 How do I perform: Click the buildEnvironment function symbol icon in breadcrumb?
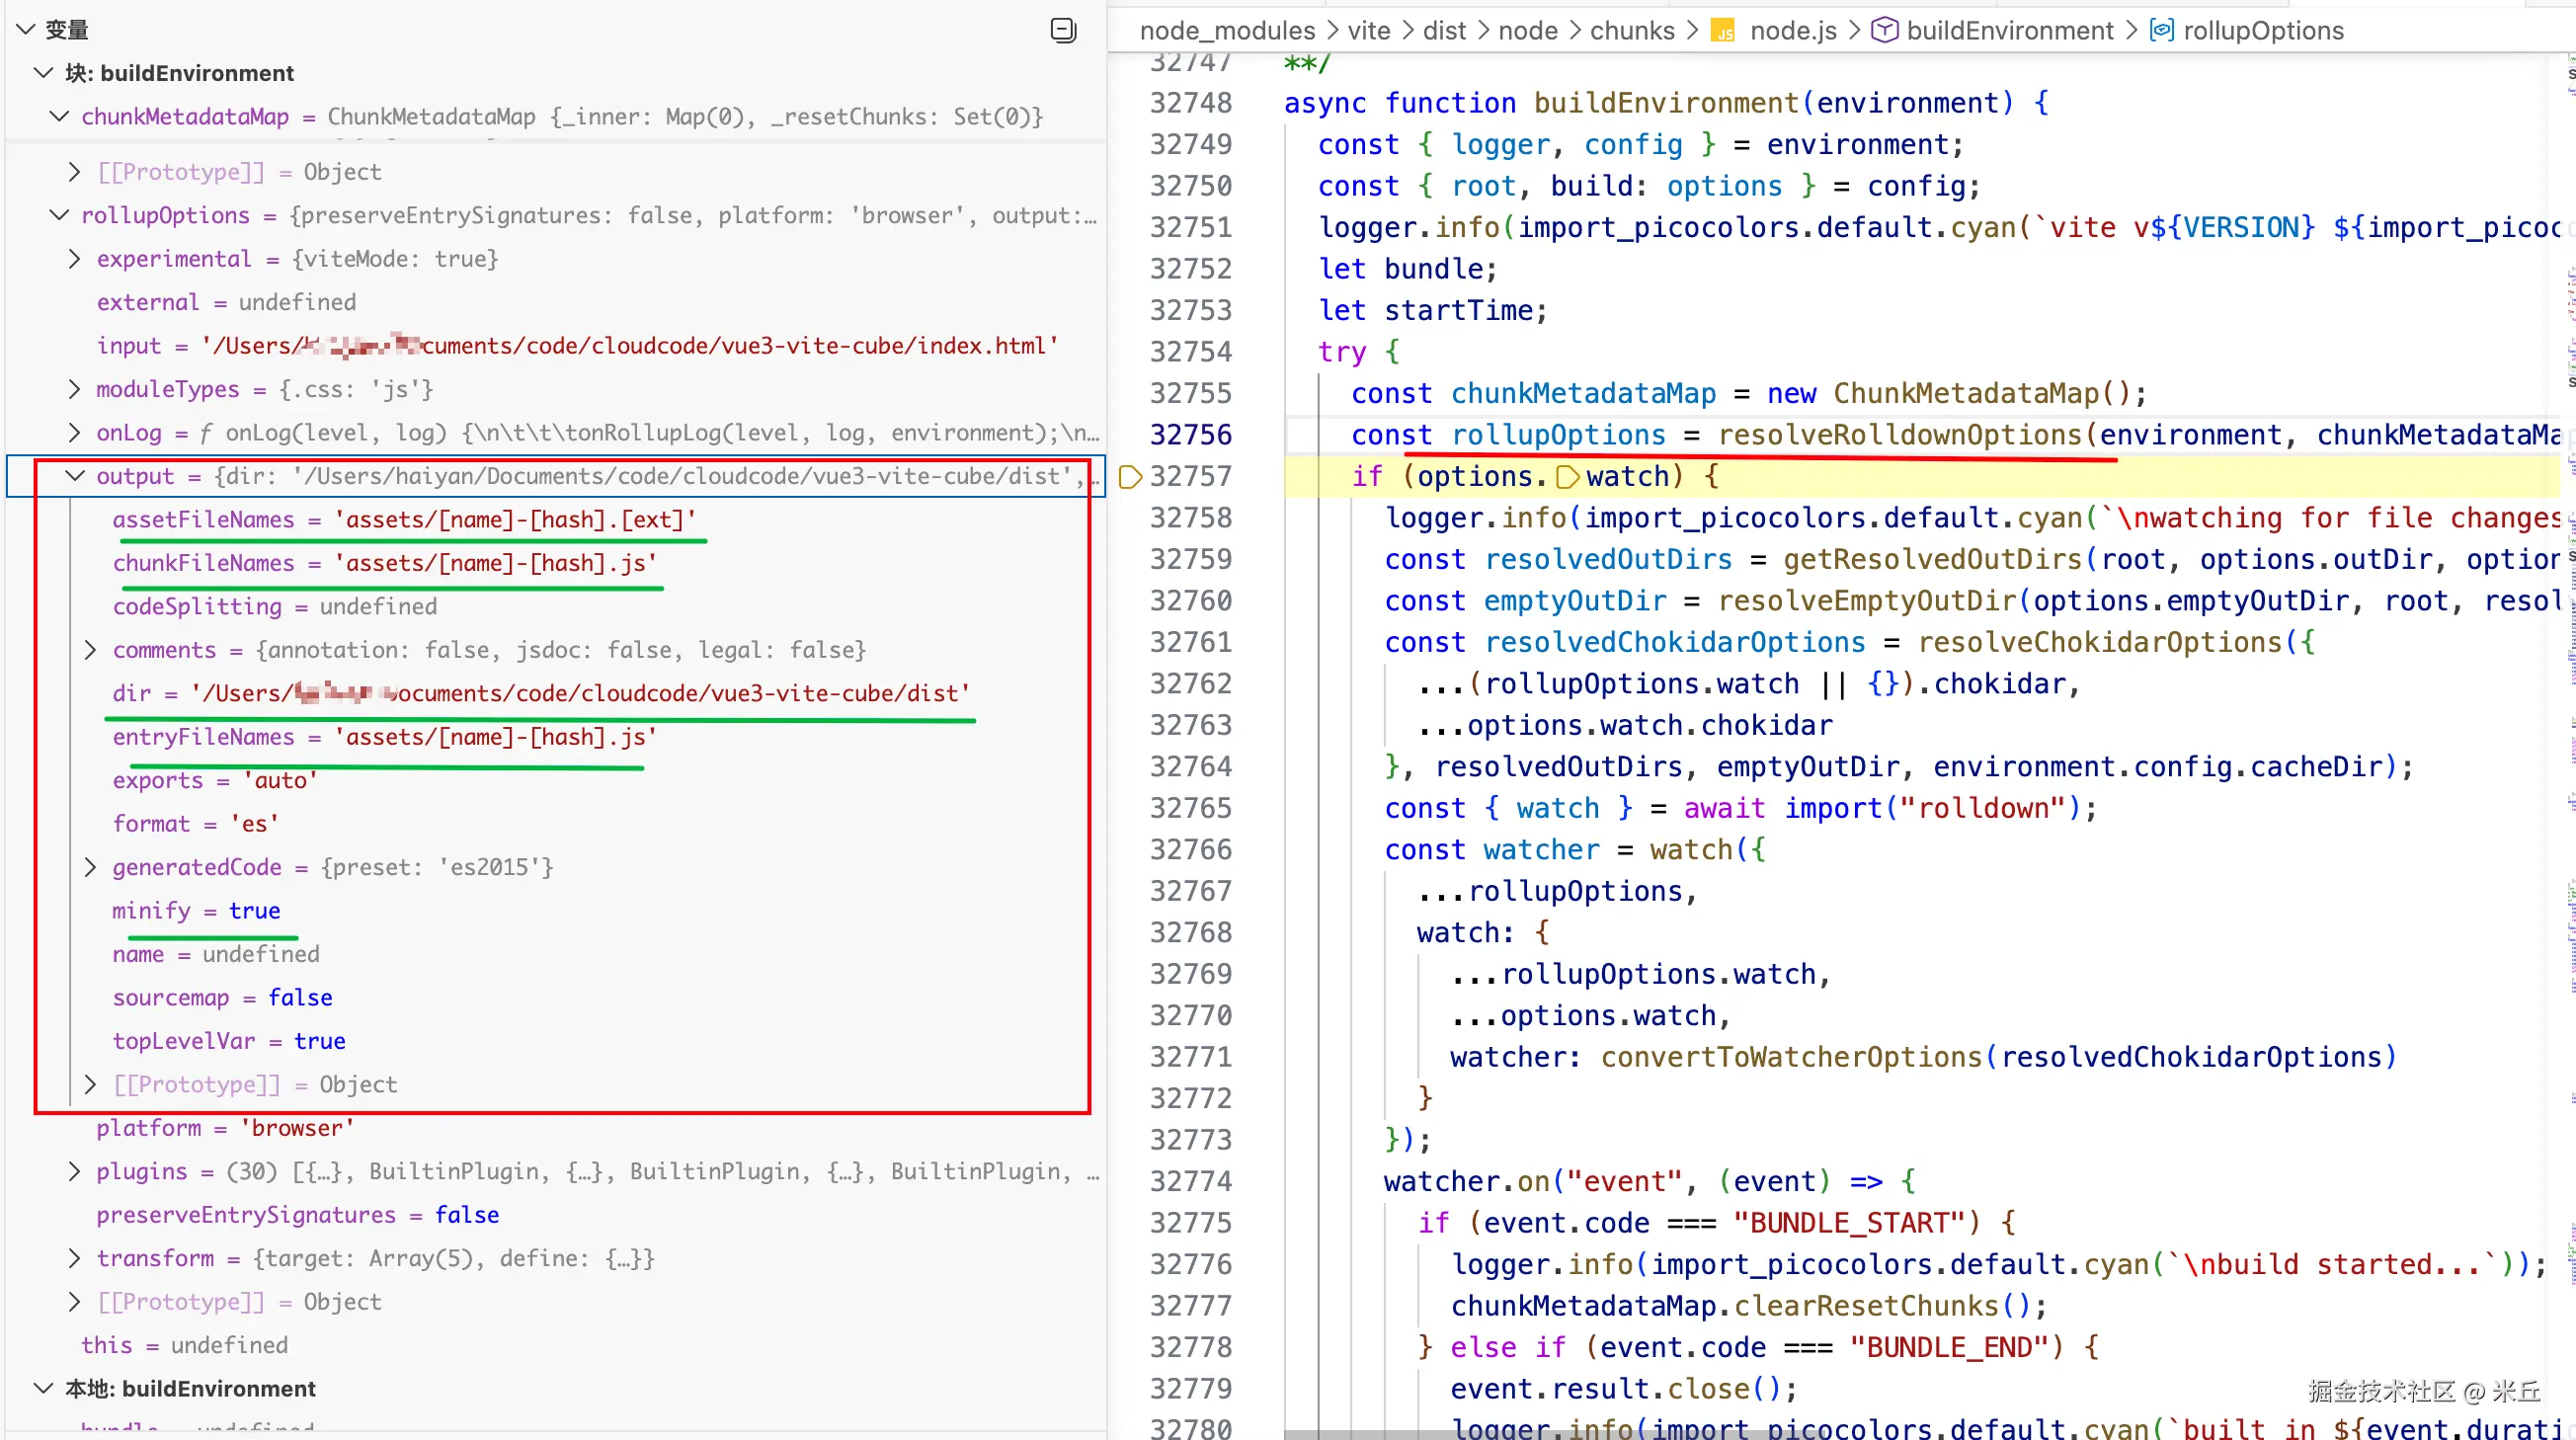coord(1884,31)
